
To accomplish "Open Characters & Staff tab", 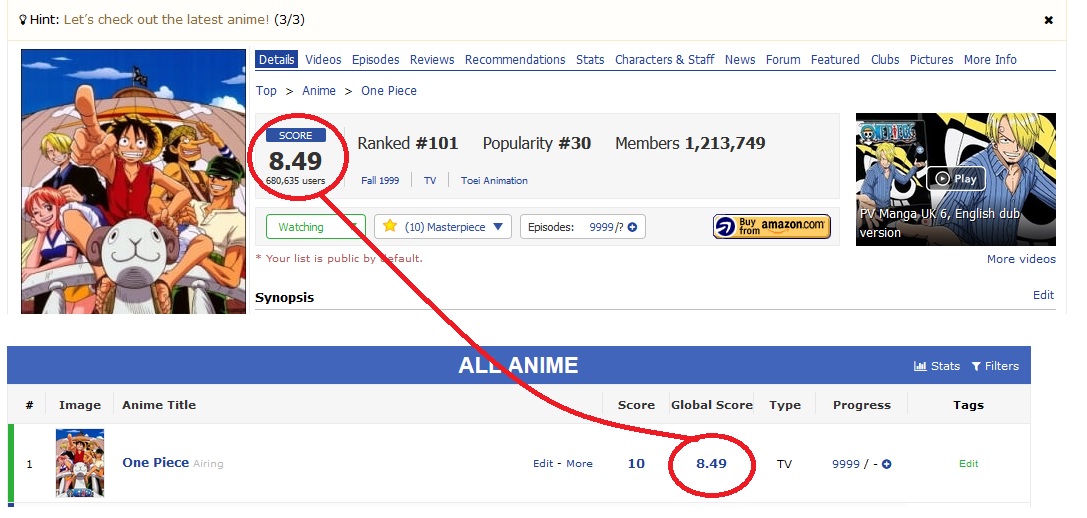I will click(664, 60).
